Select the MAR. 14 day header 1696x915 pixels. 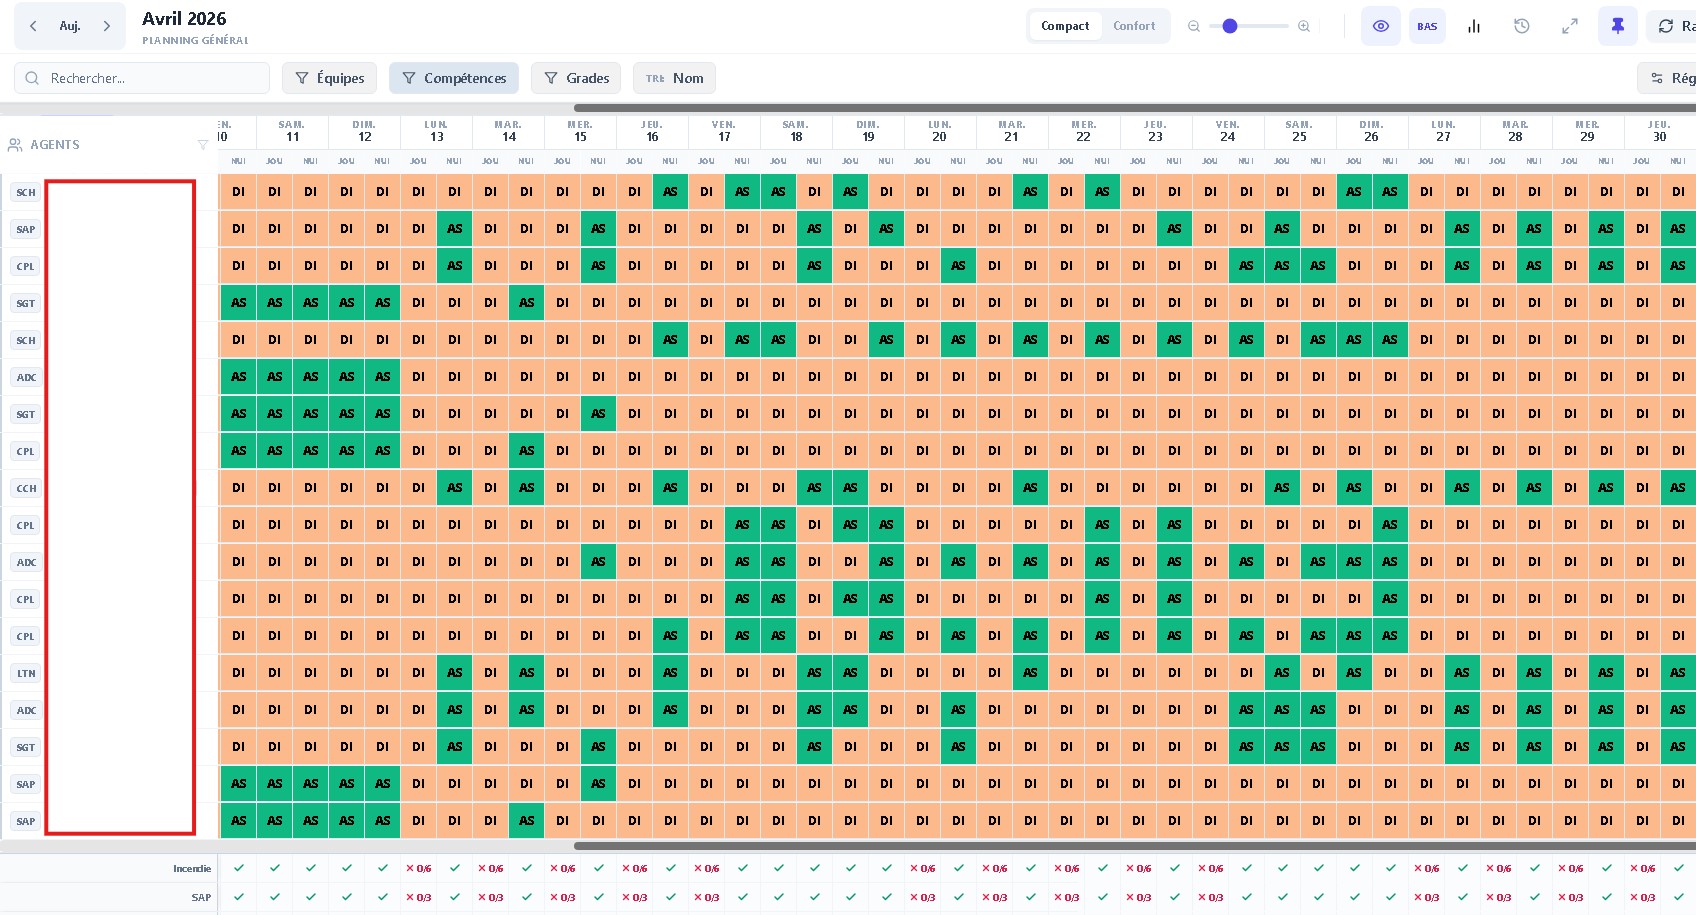(508, 131)
